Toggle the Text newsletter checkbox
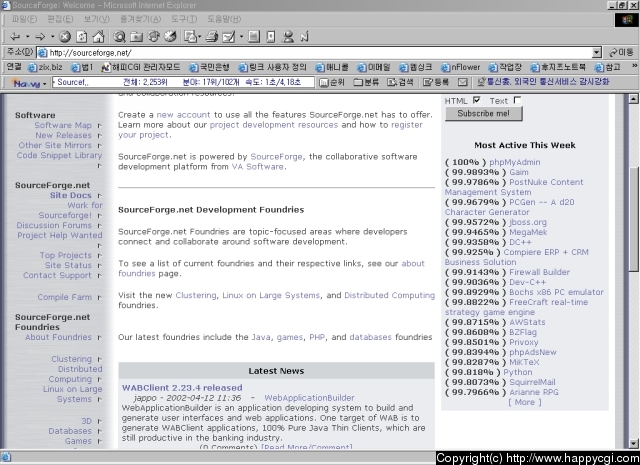 tap(518, 100)
